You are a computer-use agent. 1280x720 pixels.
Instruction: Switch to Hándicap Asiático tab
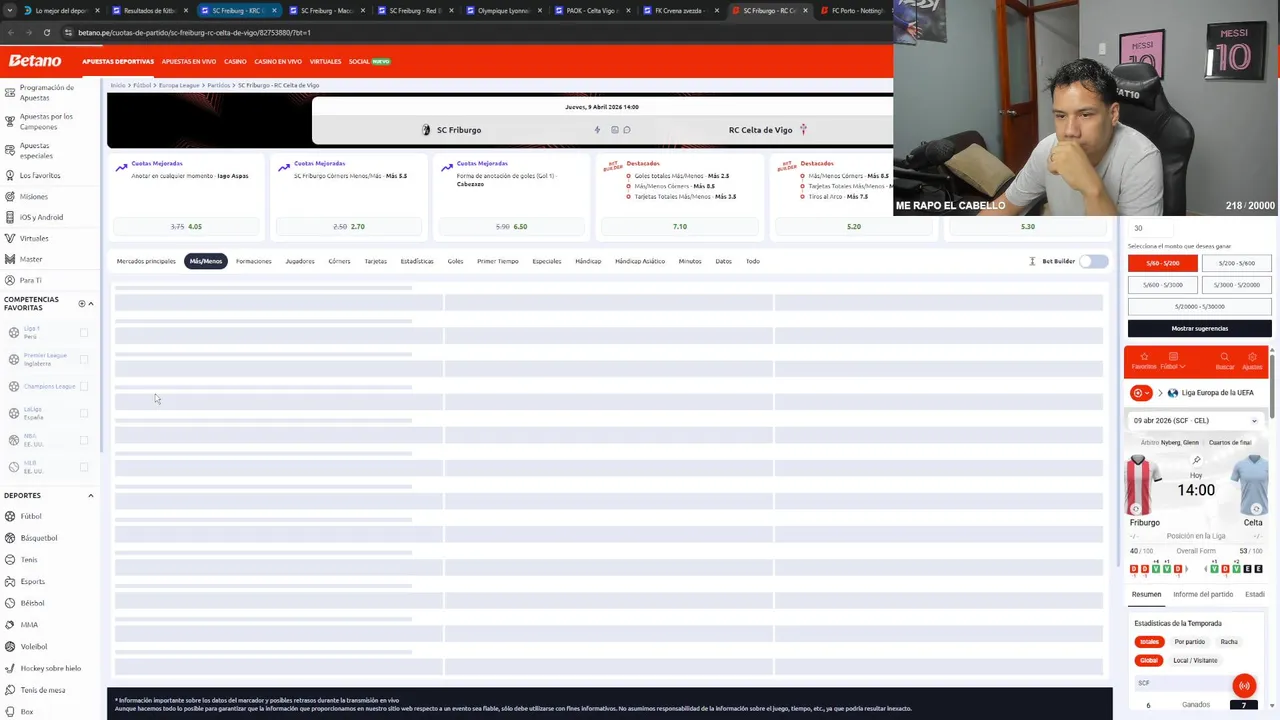pos(640,261)
